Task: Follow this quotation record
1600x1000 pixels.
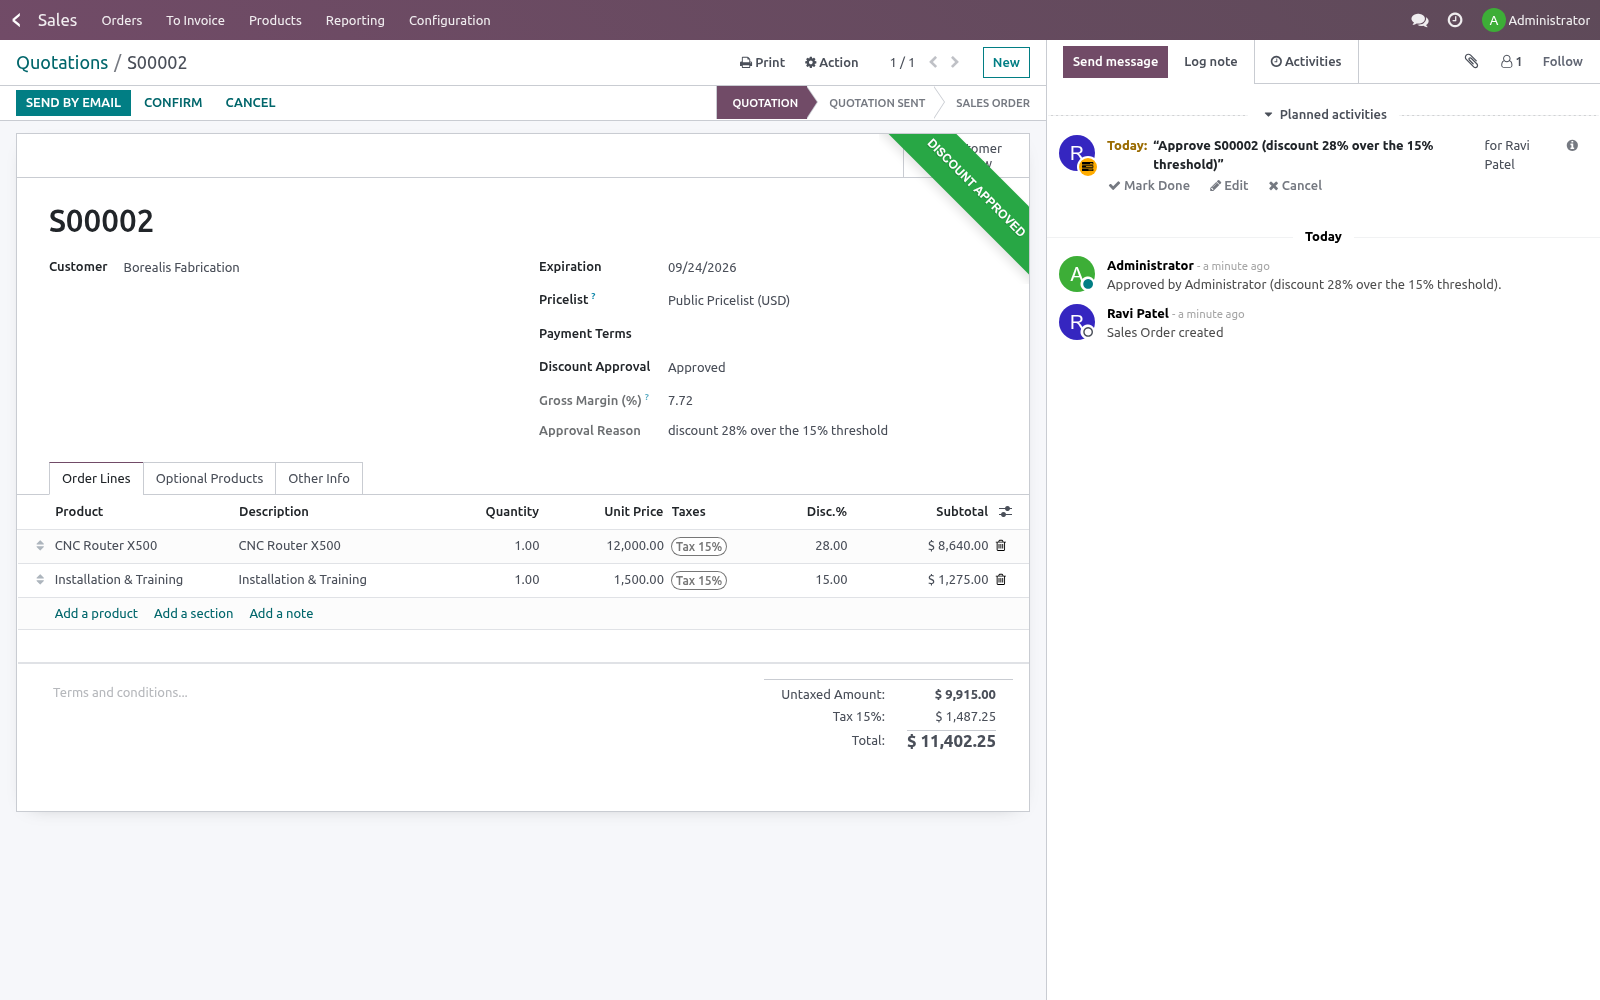Action: (1562, 62)
